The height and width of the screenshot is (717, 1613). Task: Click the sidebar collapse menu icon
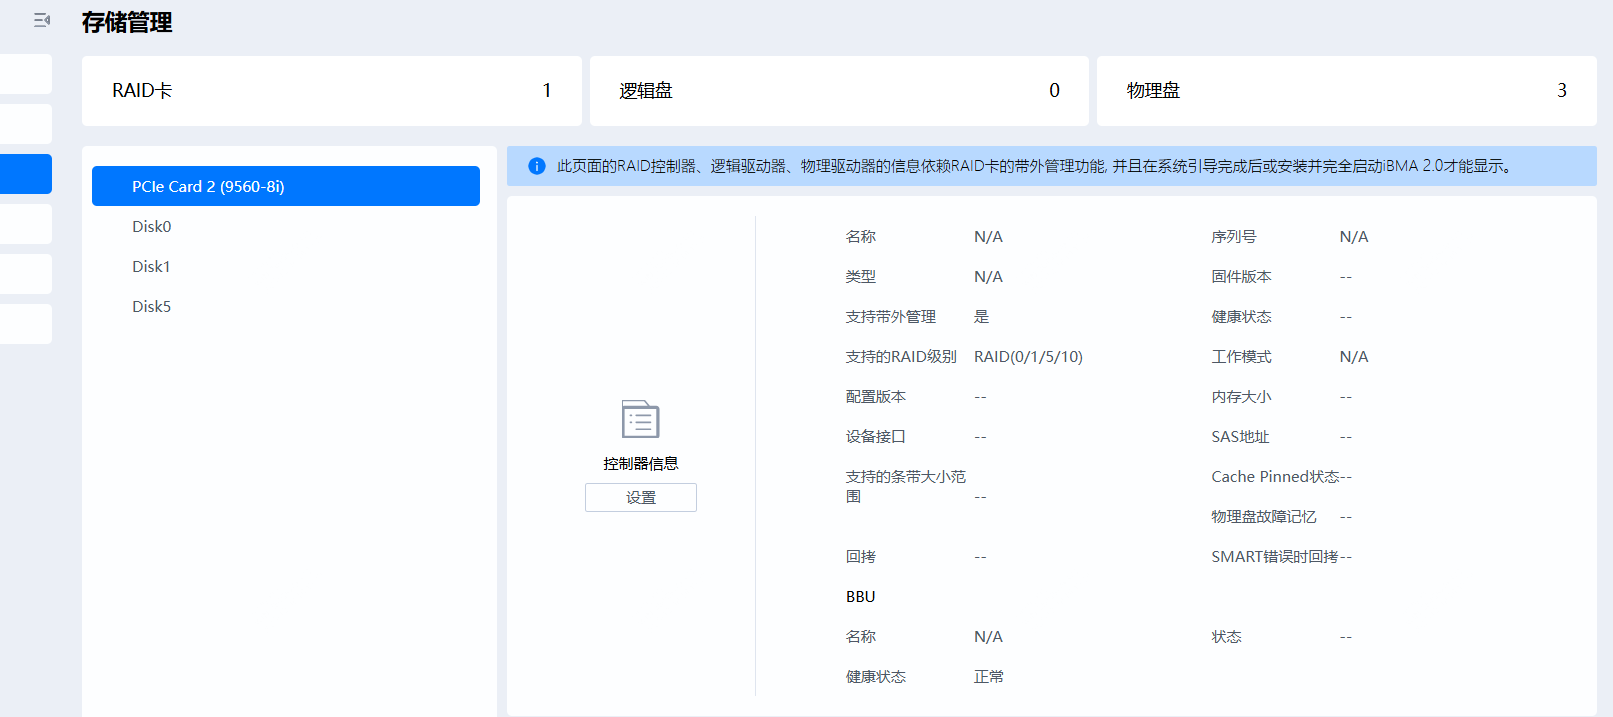[x=41, y=20]
